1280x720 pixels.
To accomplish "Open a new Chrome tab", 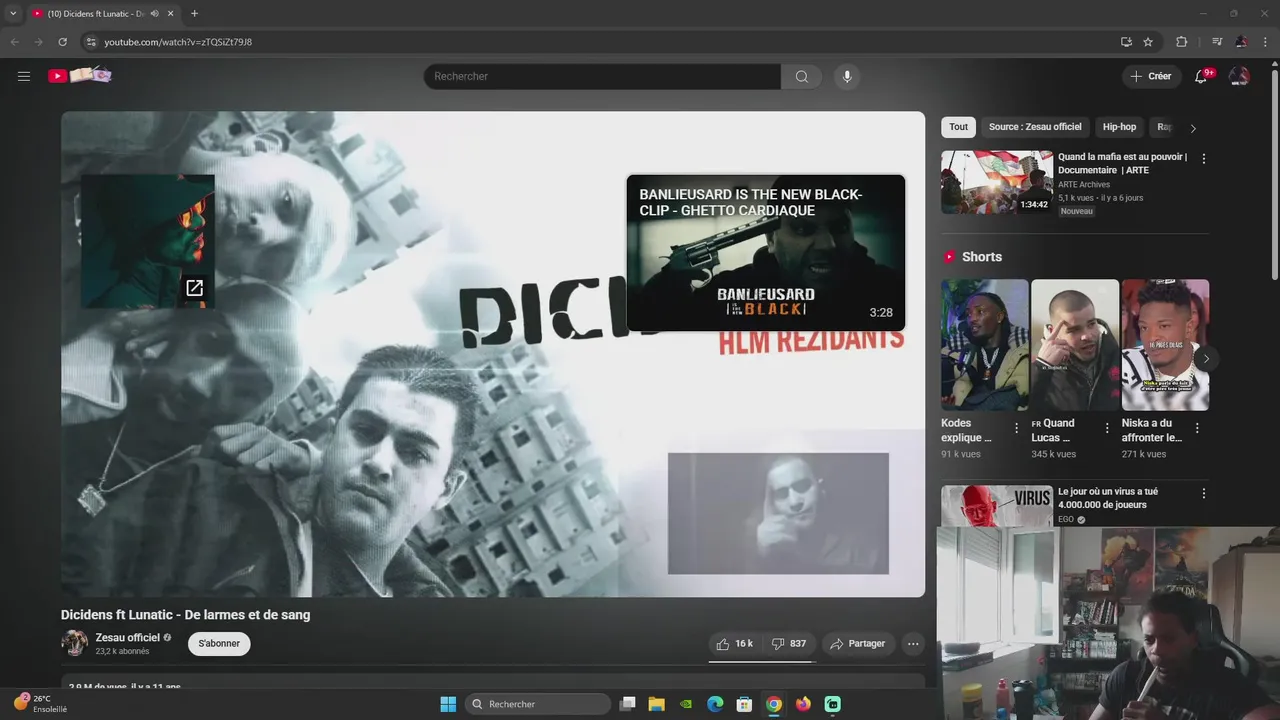I will (x=194, y=13).
